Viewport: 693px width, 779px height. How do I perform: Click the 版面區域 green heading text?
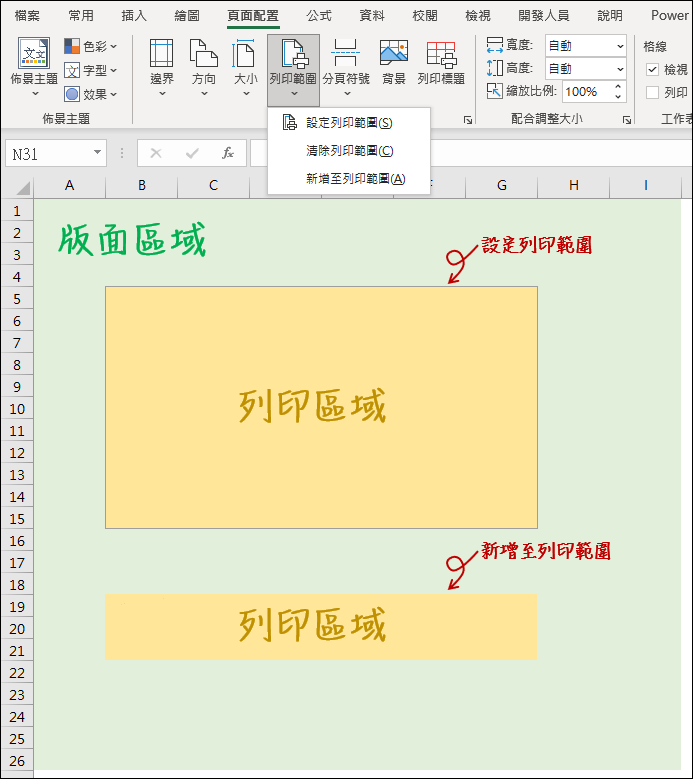[132, 240]
